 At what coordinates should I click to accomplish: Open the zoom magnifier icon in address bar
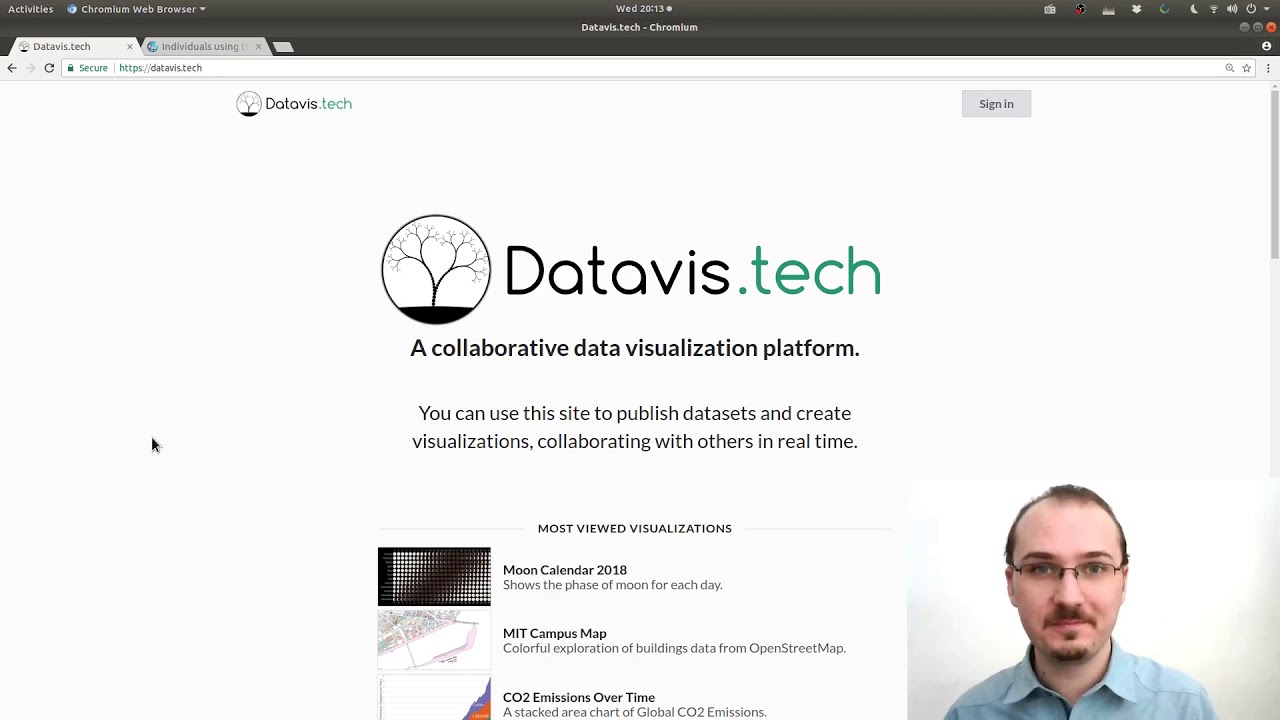tap(1230, 68)
